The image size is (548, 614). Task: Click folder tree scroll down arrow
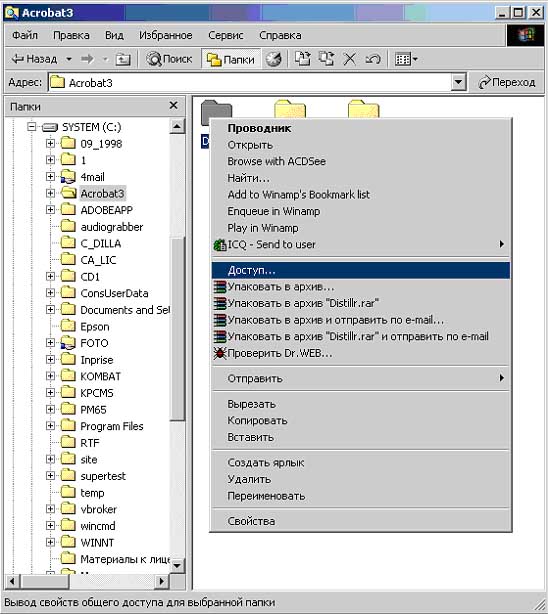tap(177, 566)
